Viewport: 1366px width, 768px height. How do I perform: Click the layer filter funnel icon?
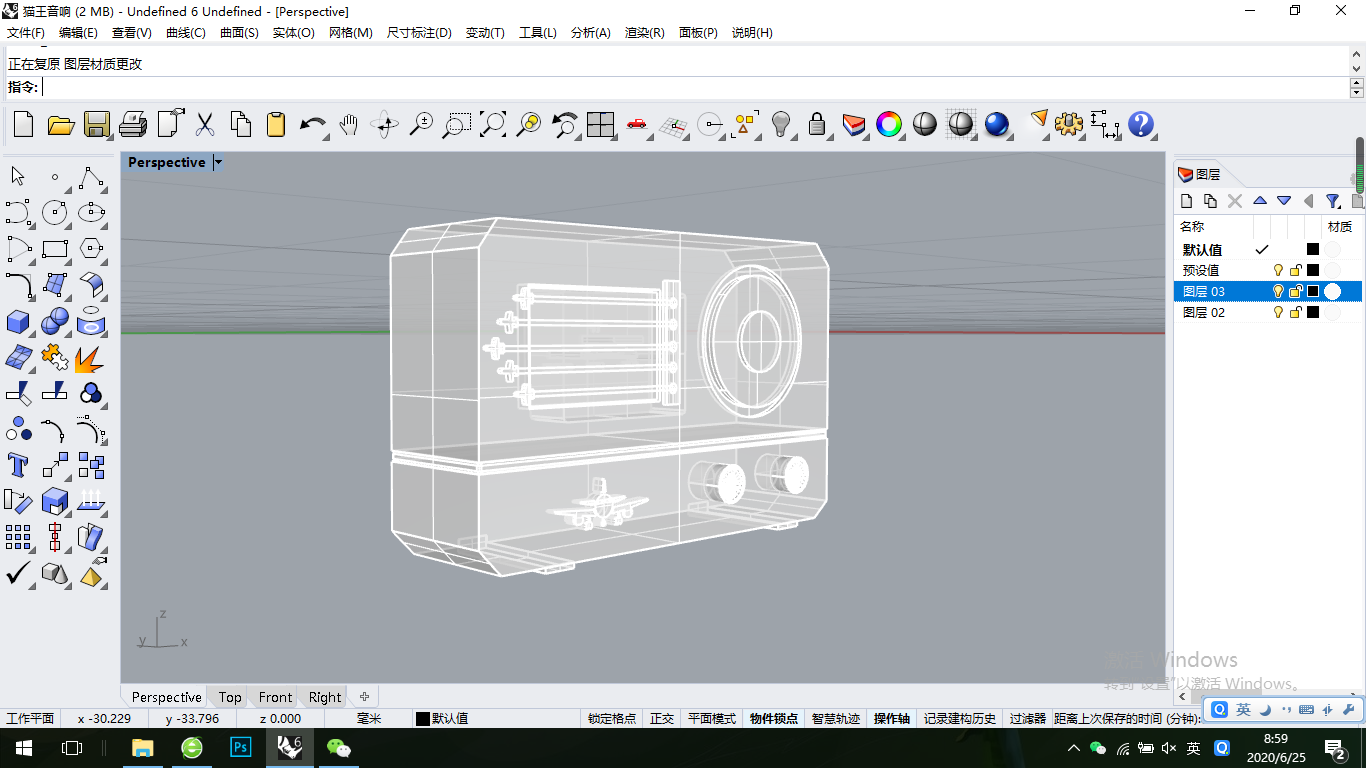pos(1333,201)
